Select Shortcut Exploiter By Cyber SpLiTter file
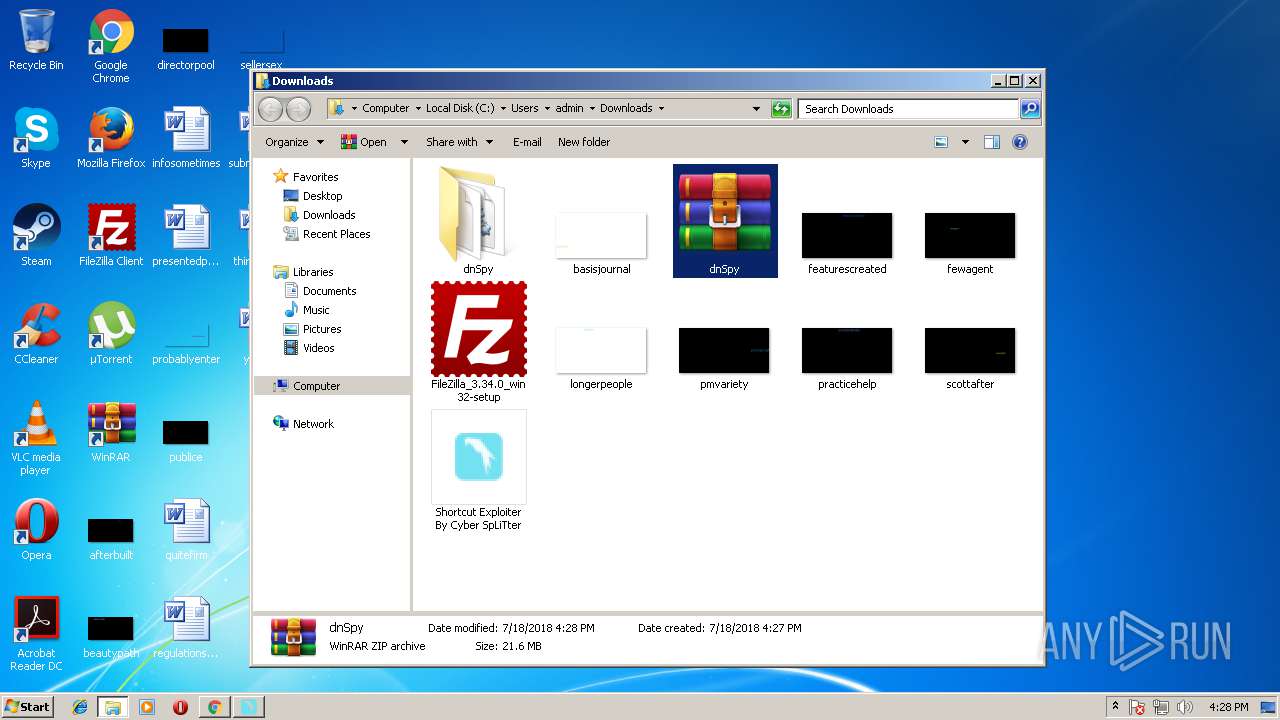The height and width of the screenshot is (720, 1280). [x=478, y=470]
